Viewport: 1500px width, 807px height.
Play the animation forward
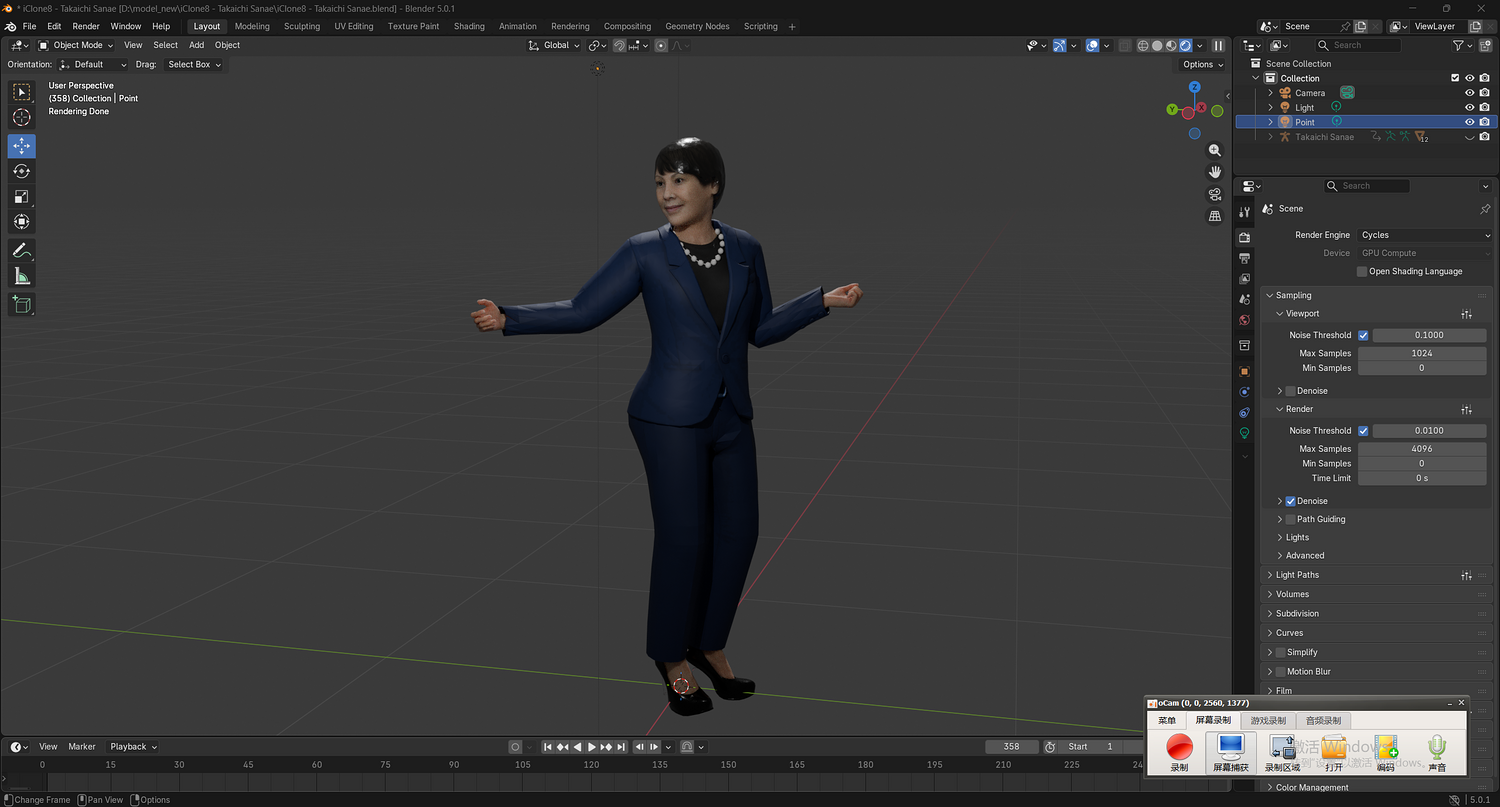click(x=592, y=747)
